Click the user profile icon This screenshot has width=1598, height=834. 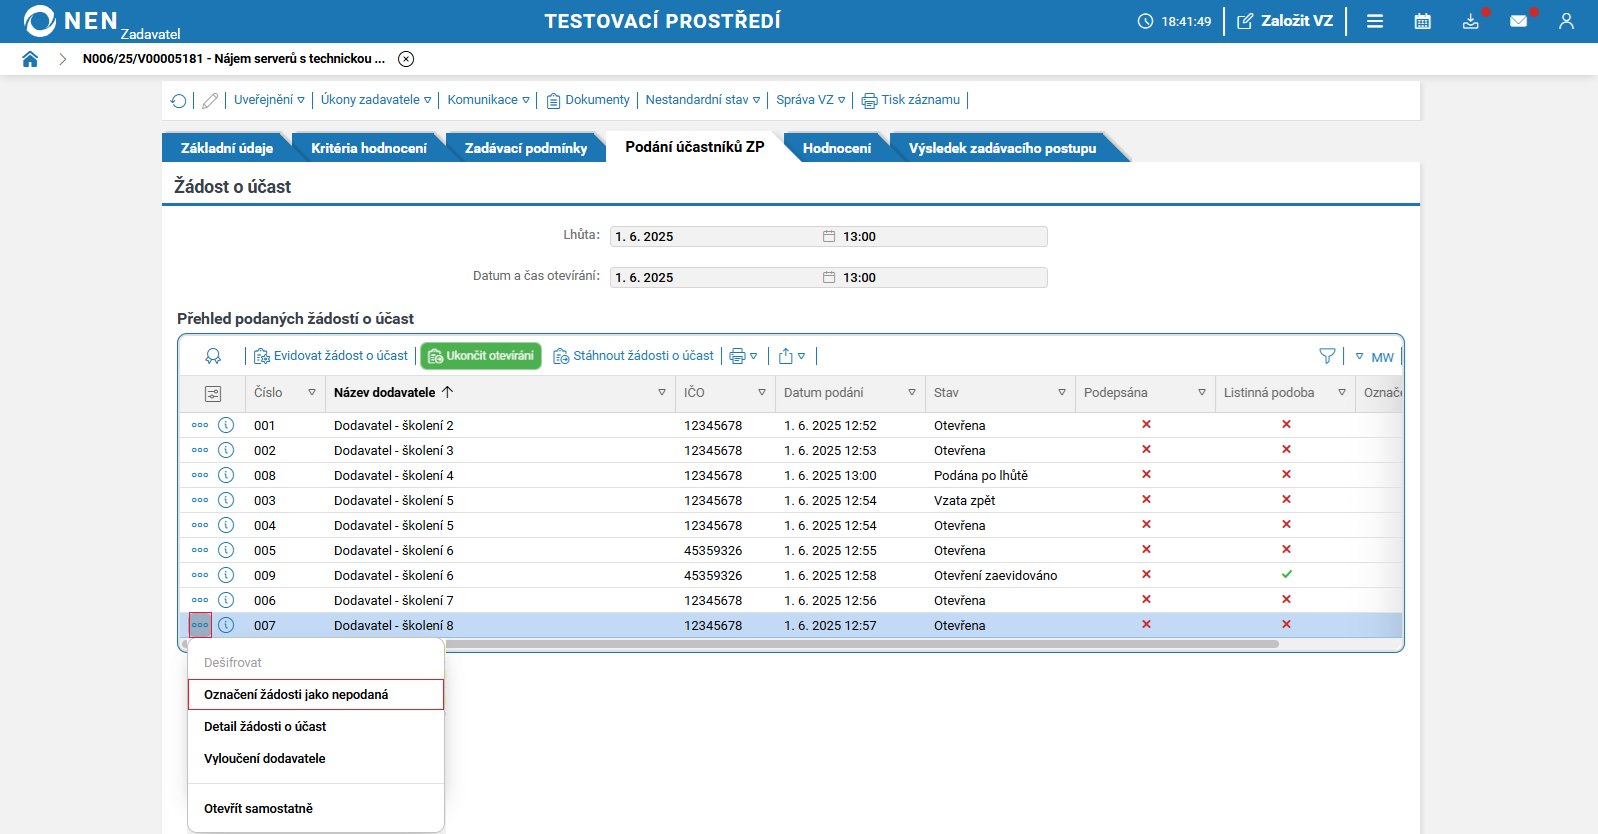[x=1566, y=21]
